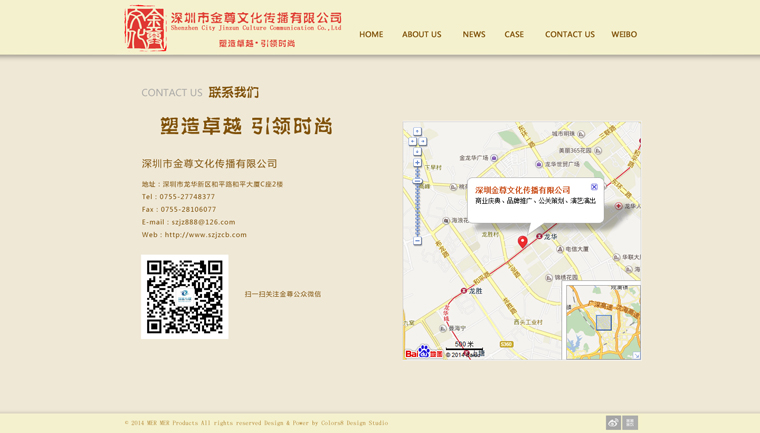Viewport: 760px width, 433px height.
Task: Click the red location pin marker
Action: pos(522,241)
